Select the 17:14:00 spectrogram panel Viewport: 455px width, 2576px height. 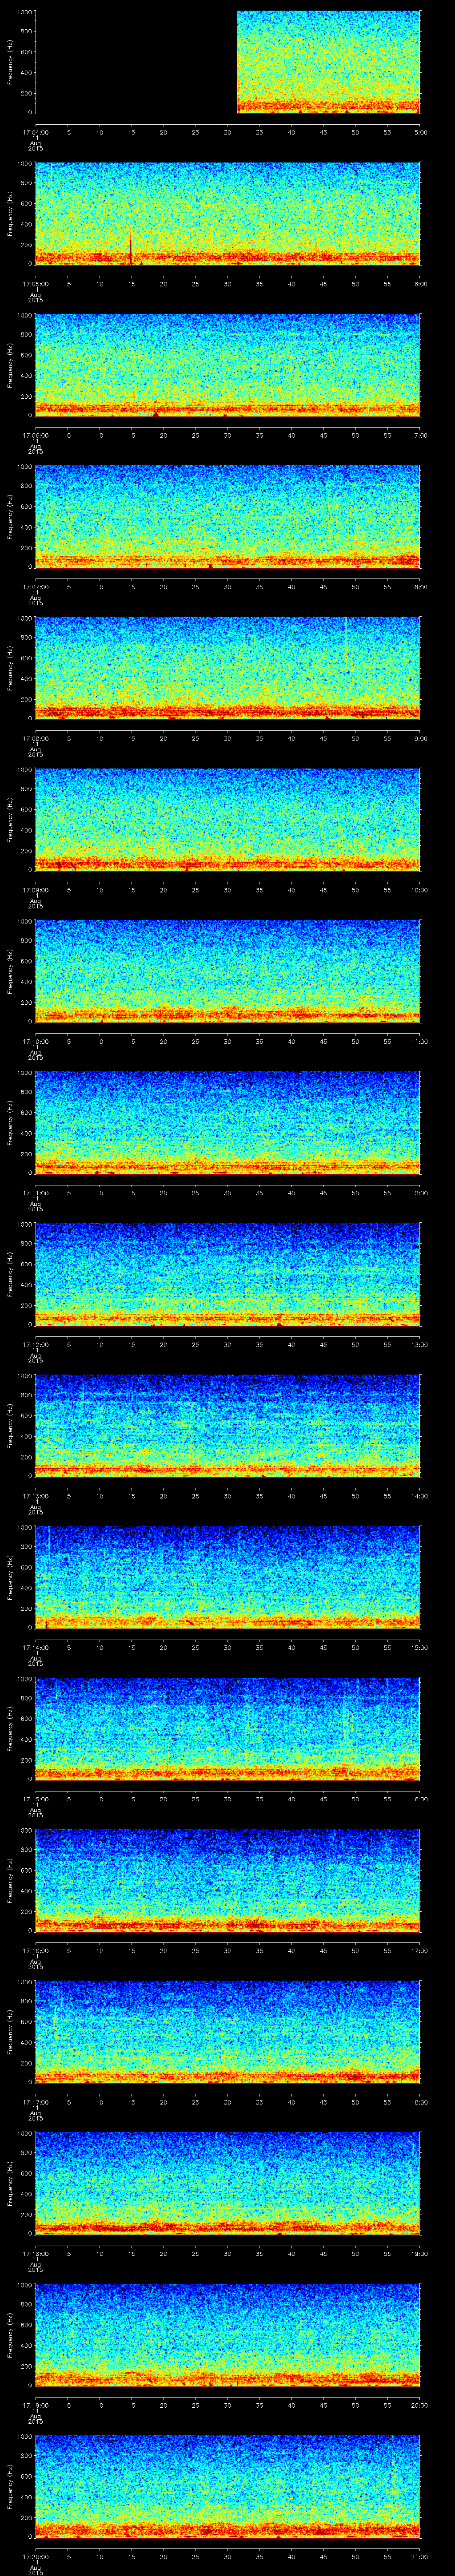coord(227,1576)
